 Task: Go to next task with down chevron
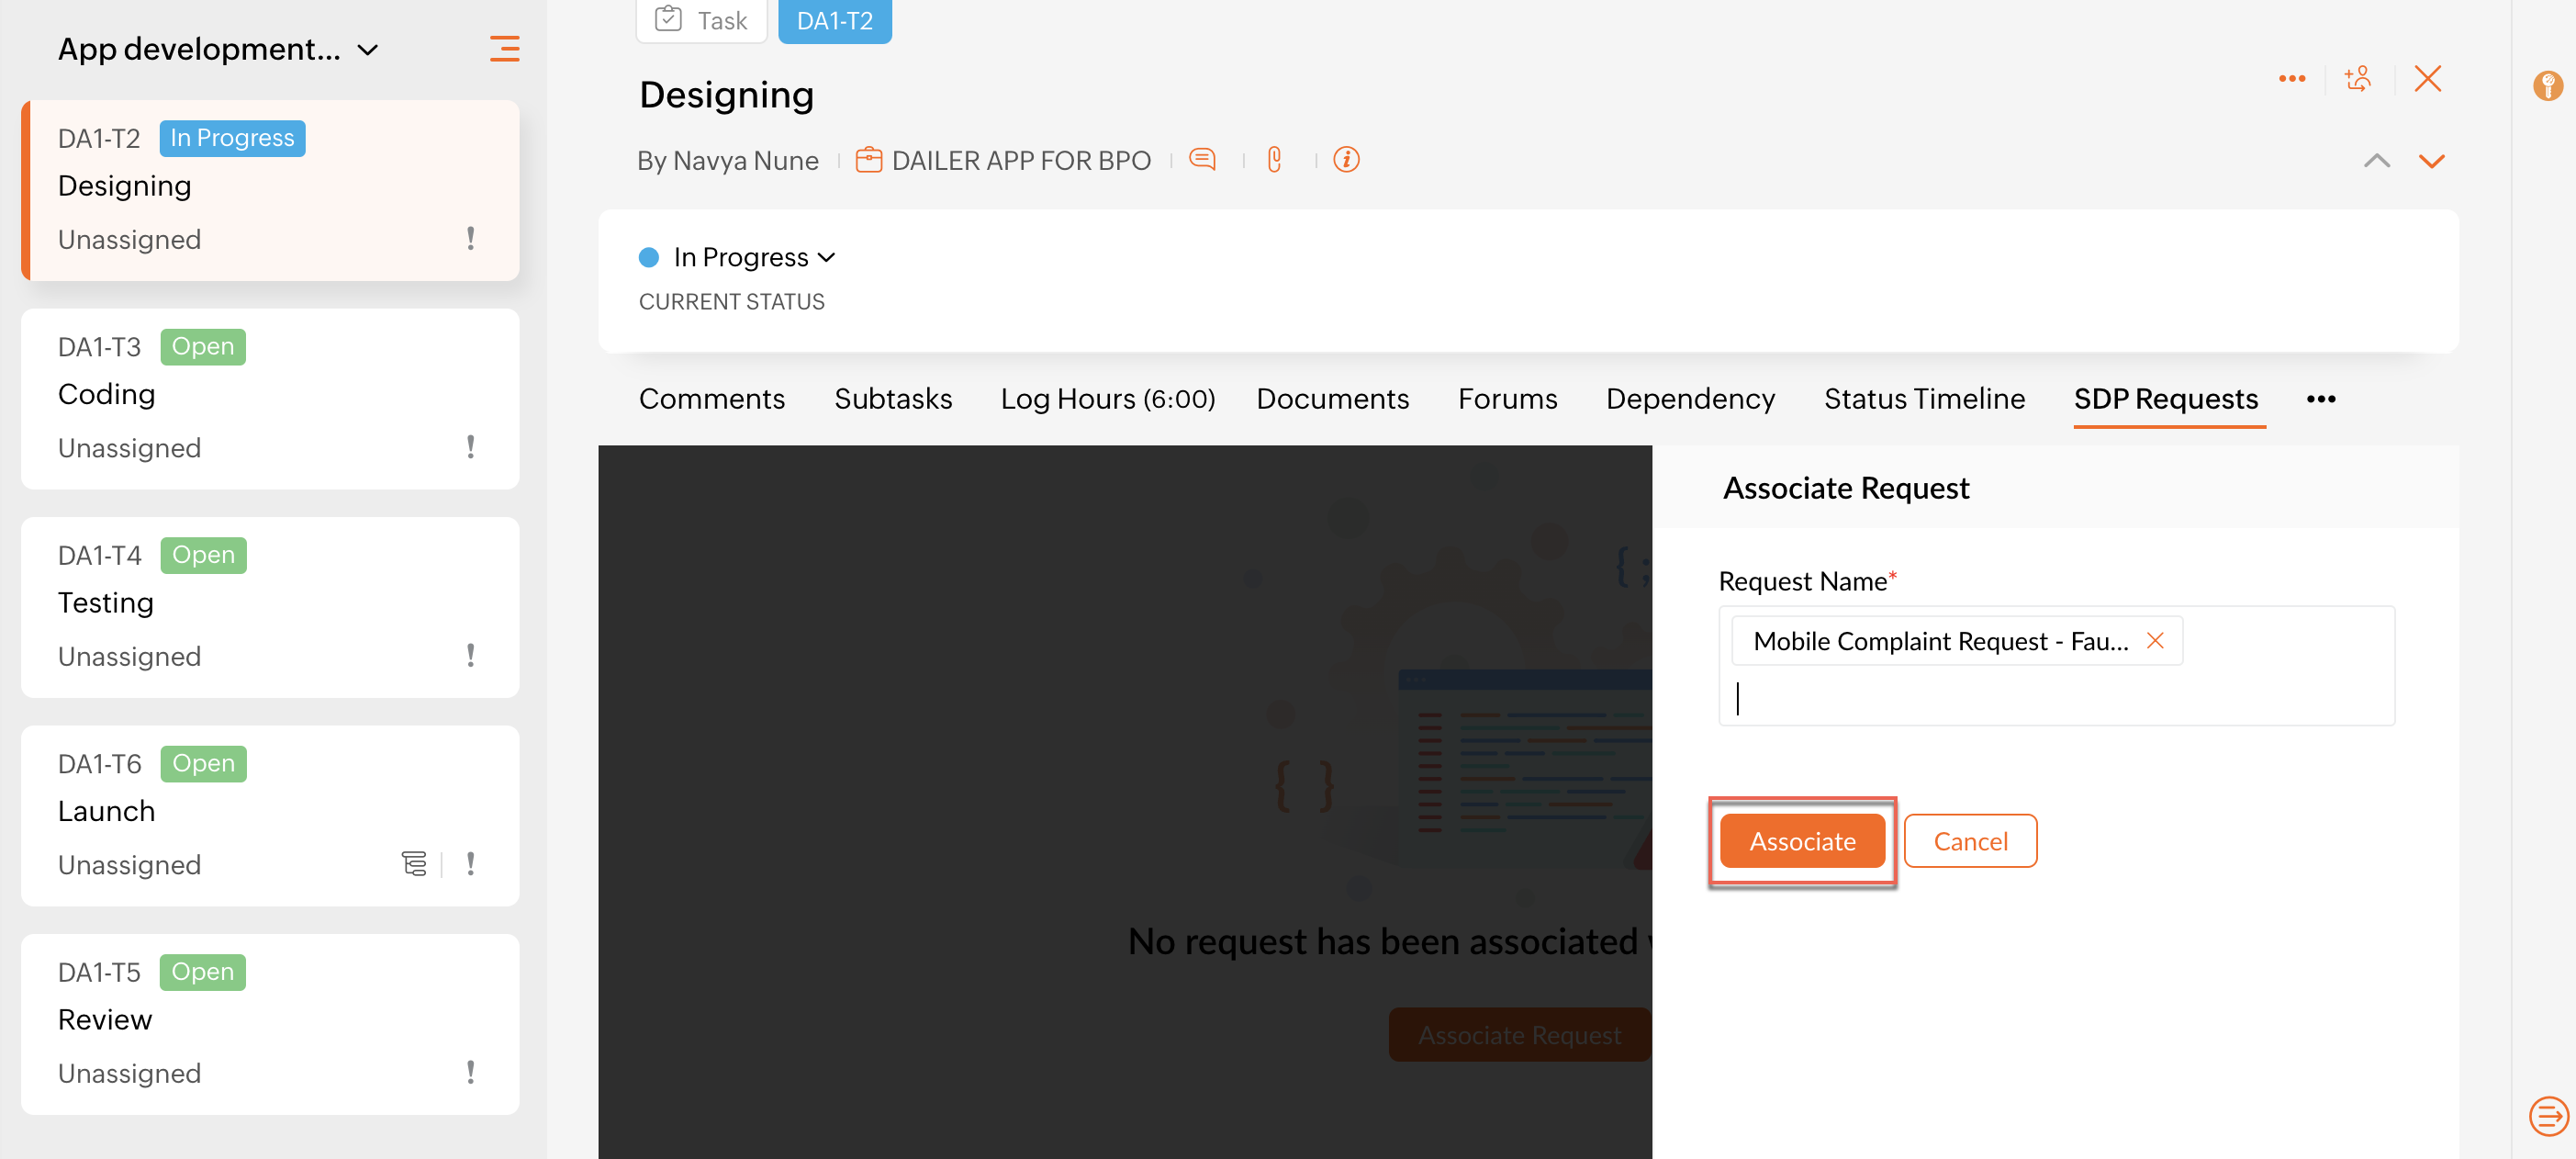coord(2431,161)
